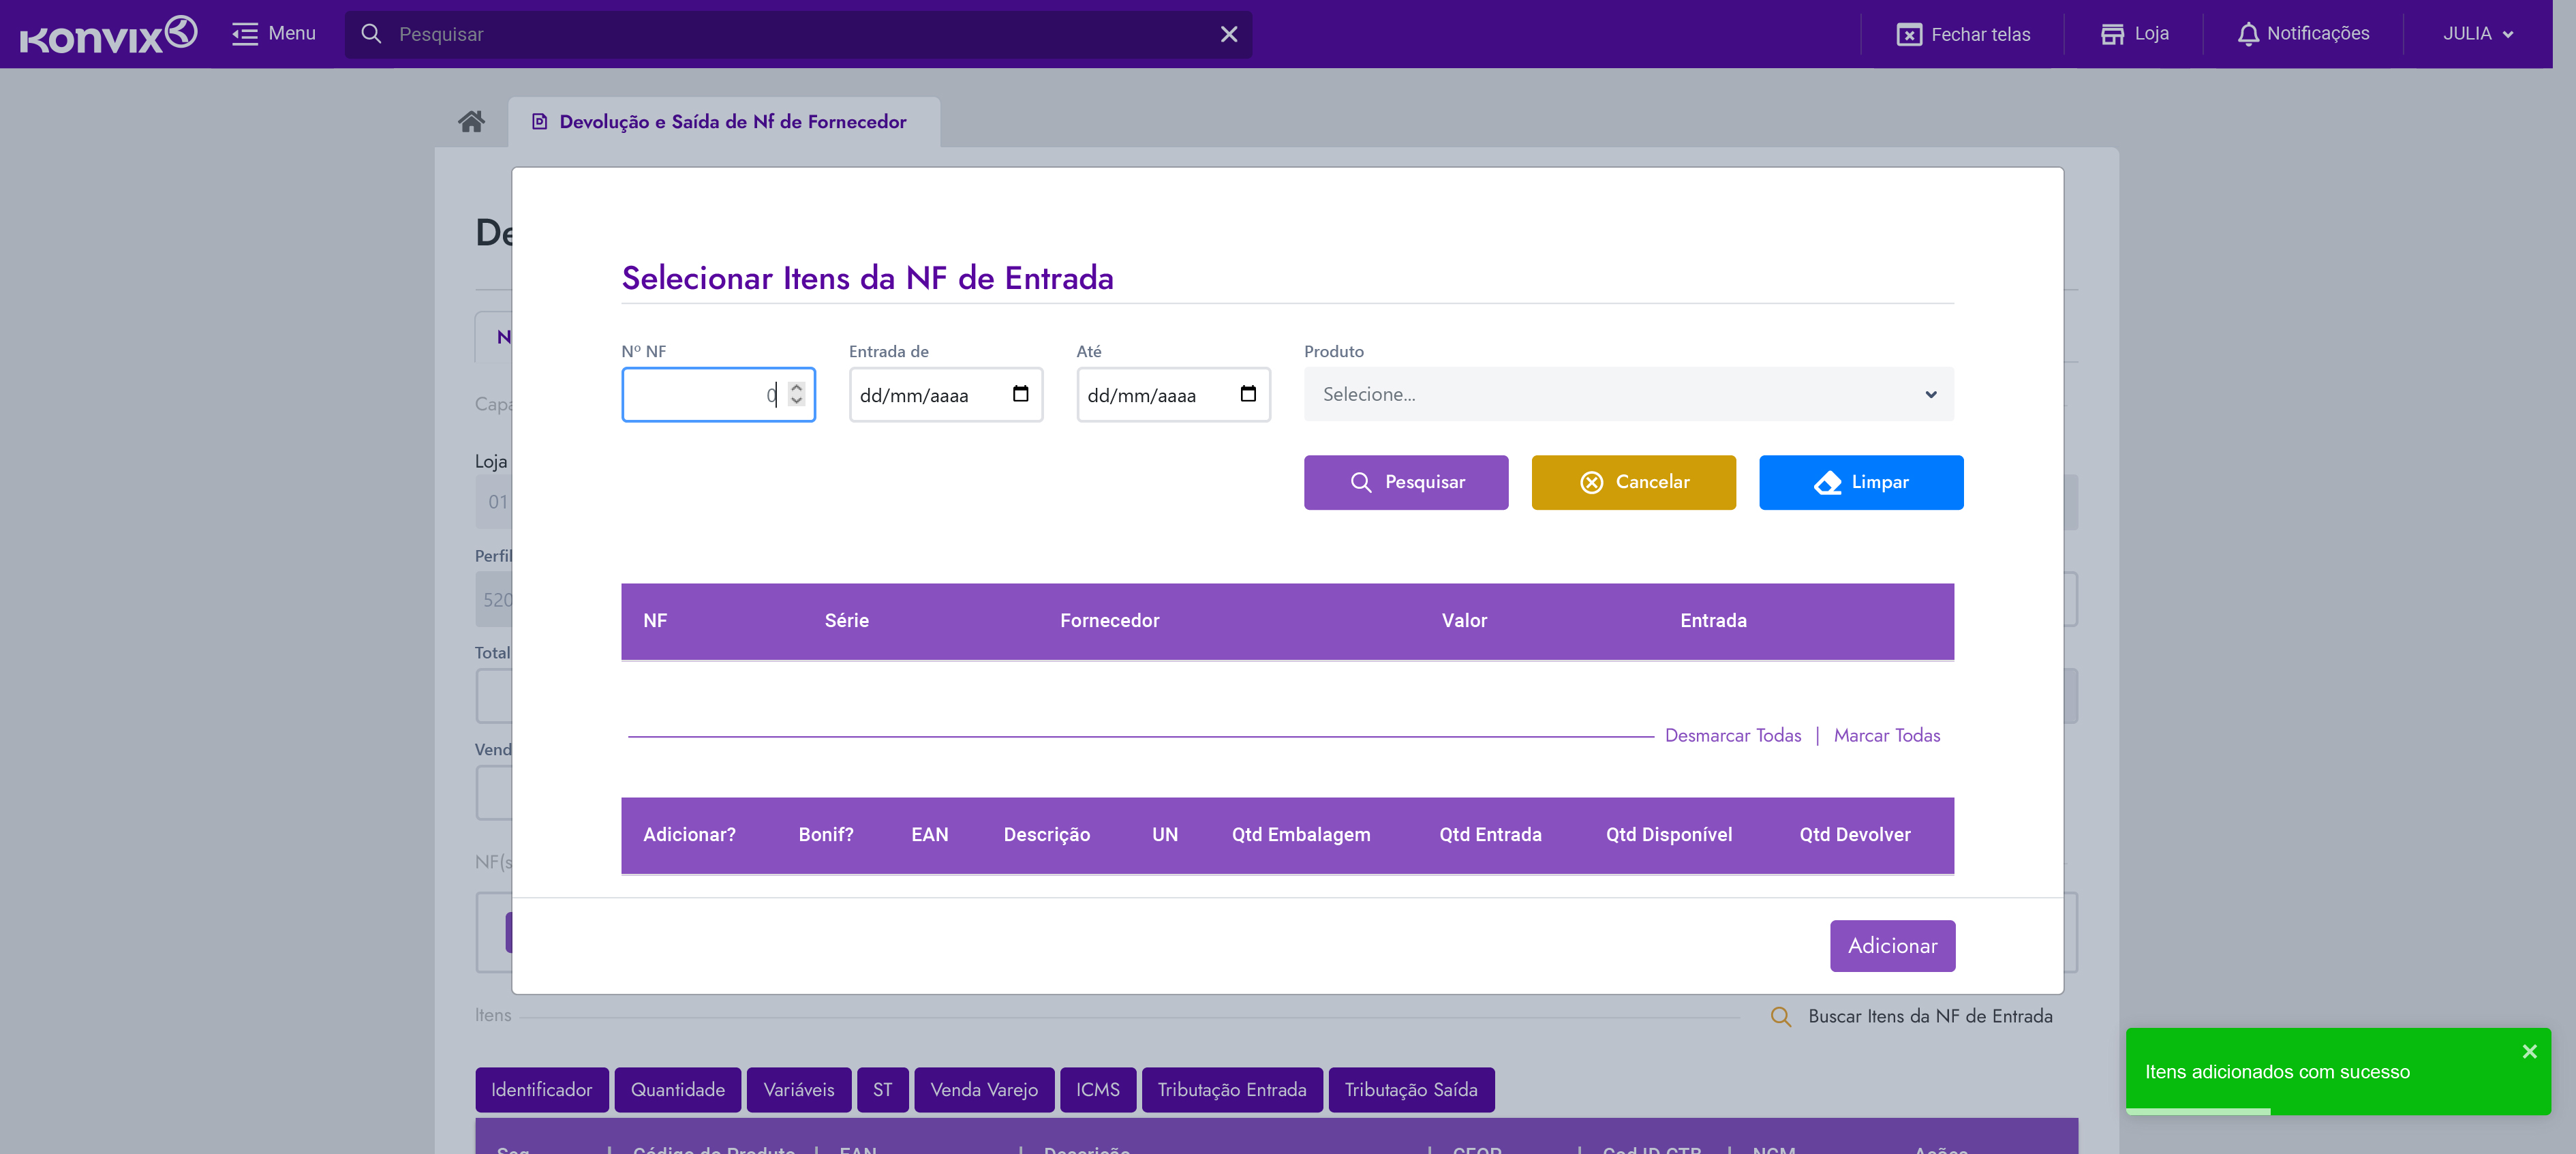Click the home icon tab
Viewport: 2576px width, 1154px height.
click(471, 121)
